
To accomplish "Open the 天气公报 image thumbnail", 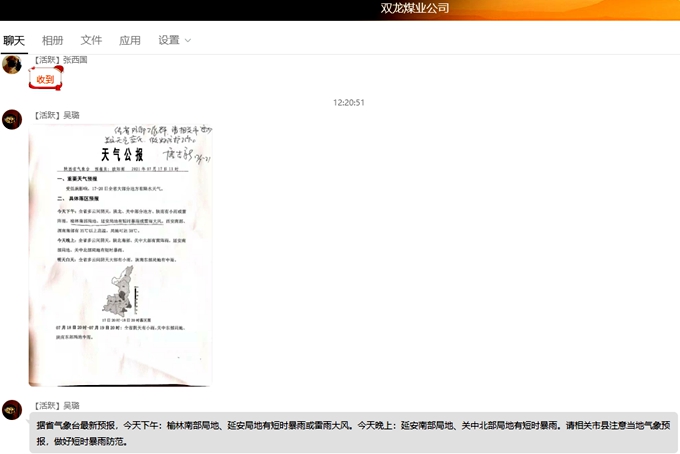I will tap(120, 255).
